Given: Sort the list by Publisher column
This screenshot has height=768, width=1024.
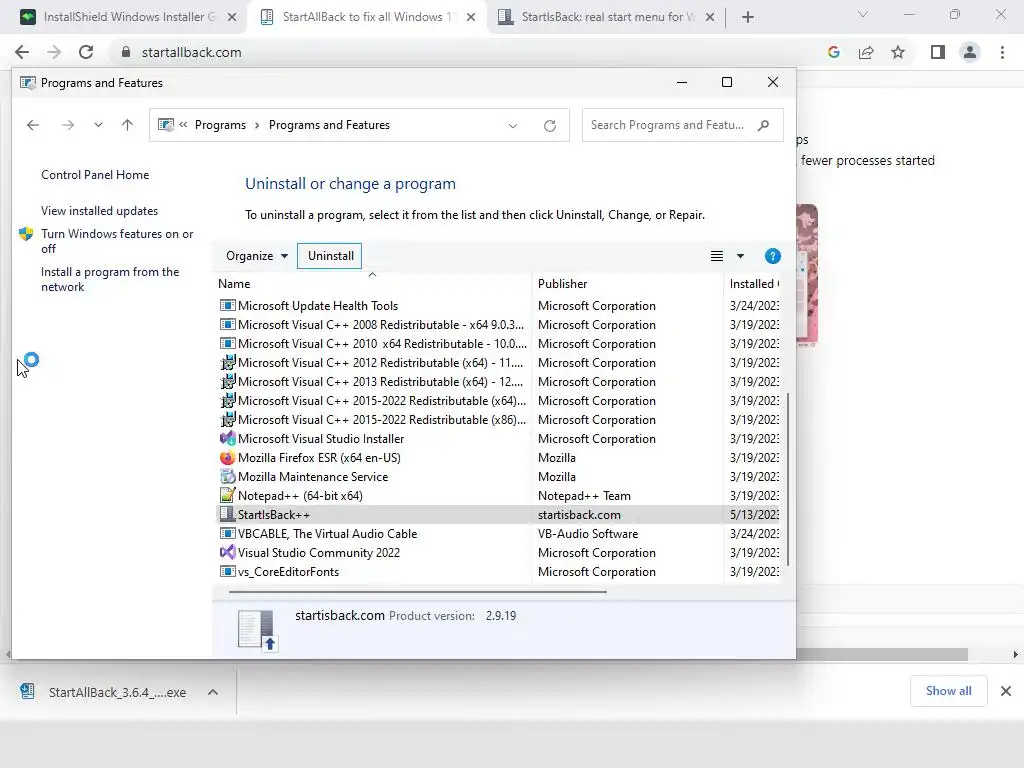Looking at the screenshot, I should tap(628, 283).
